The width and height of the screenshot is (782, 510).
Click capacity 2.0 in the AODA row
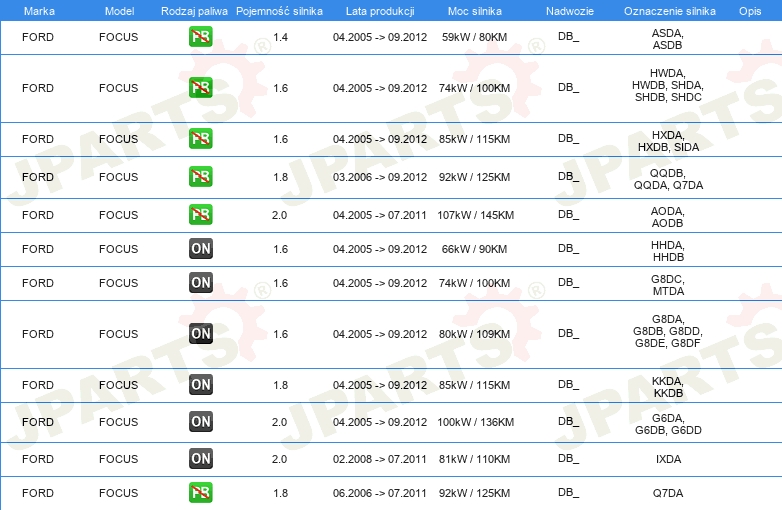point(279,215)
